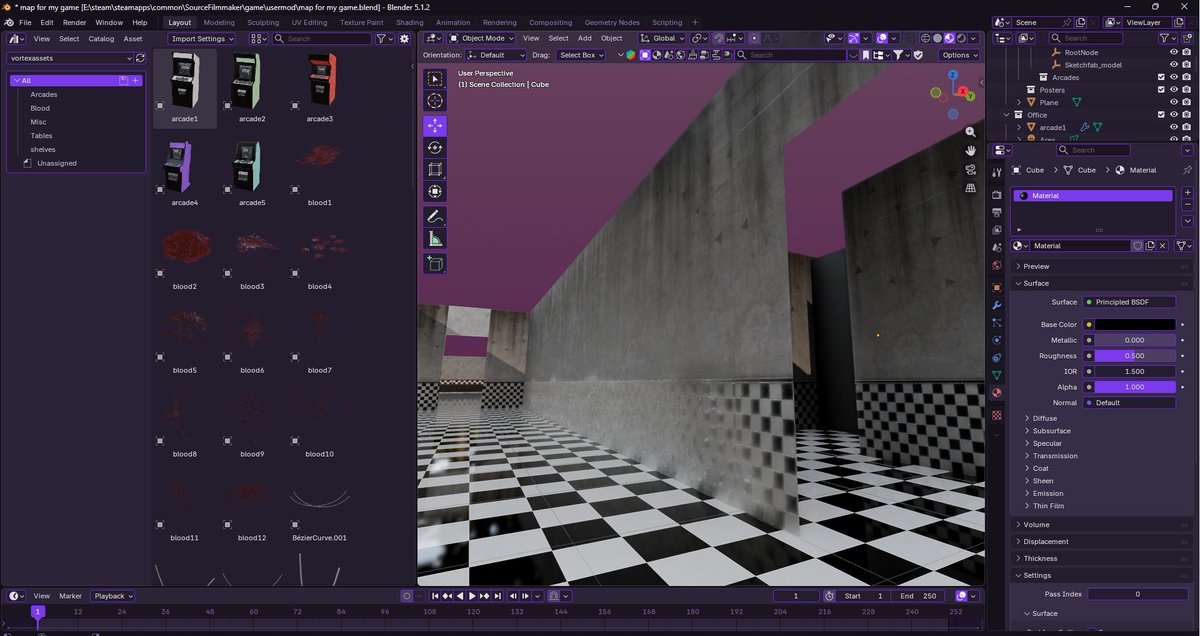Open the Object Mode dropdown
The height and width of the screenshot is (636, 1200).
(x=481, y=38)
